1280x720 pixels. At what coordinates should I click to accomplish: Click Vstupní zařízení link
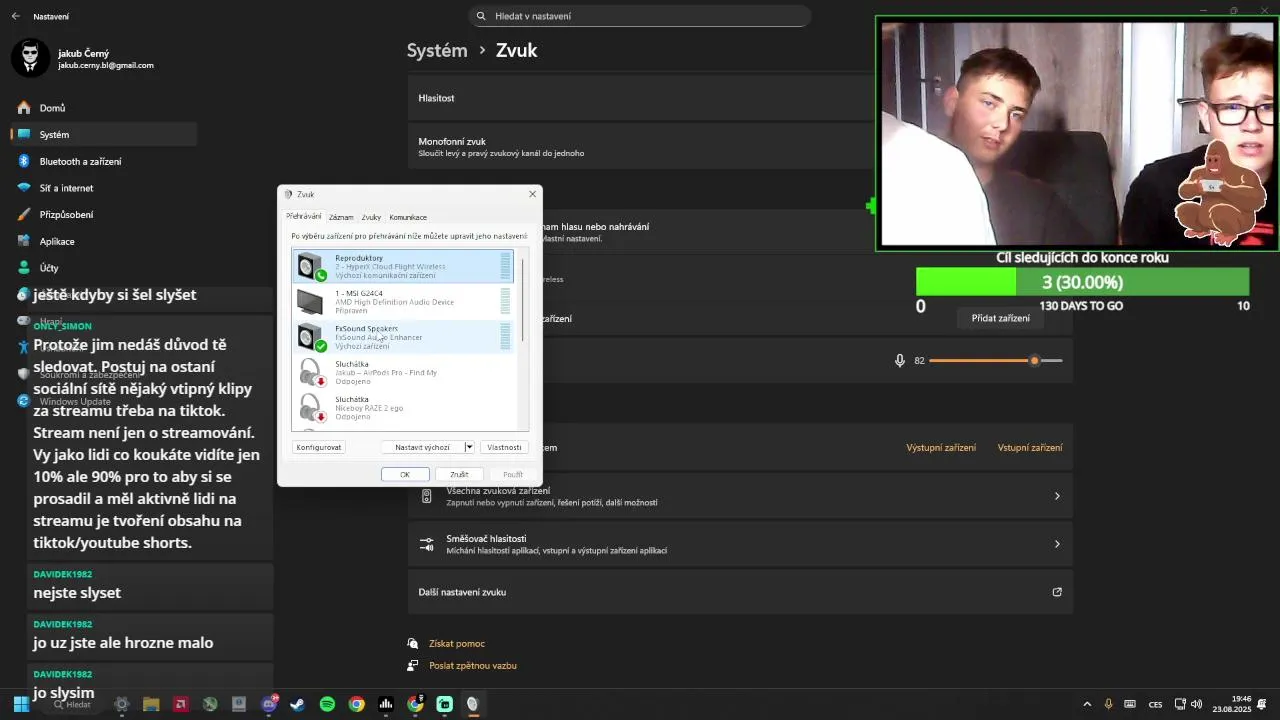click(x=1030, y=448)
